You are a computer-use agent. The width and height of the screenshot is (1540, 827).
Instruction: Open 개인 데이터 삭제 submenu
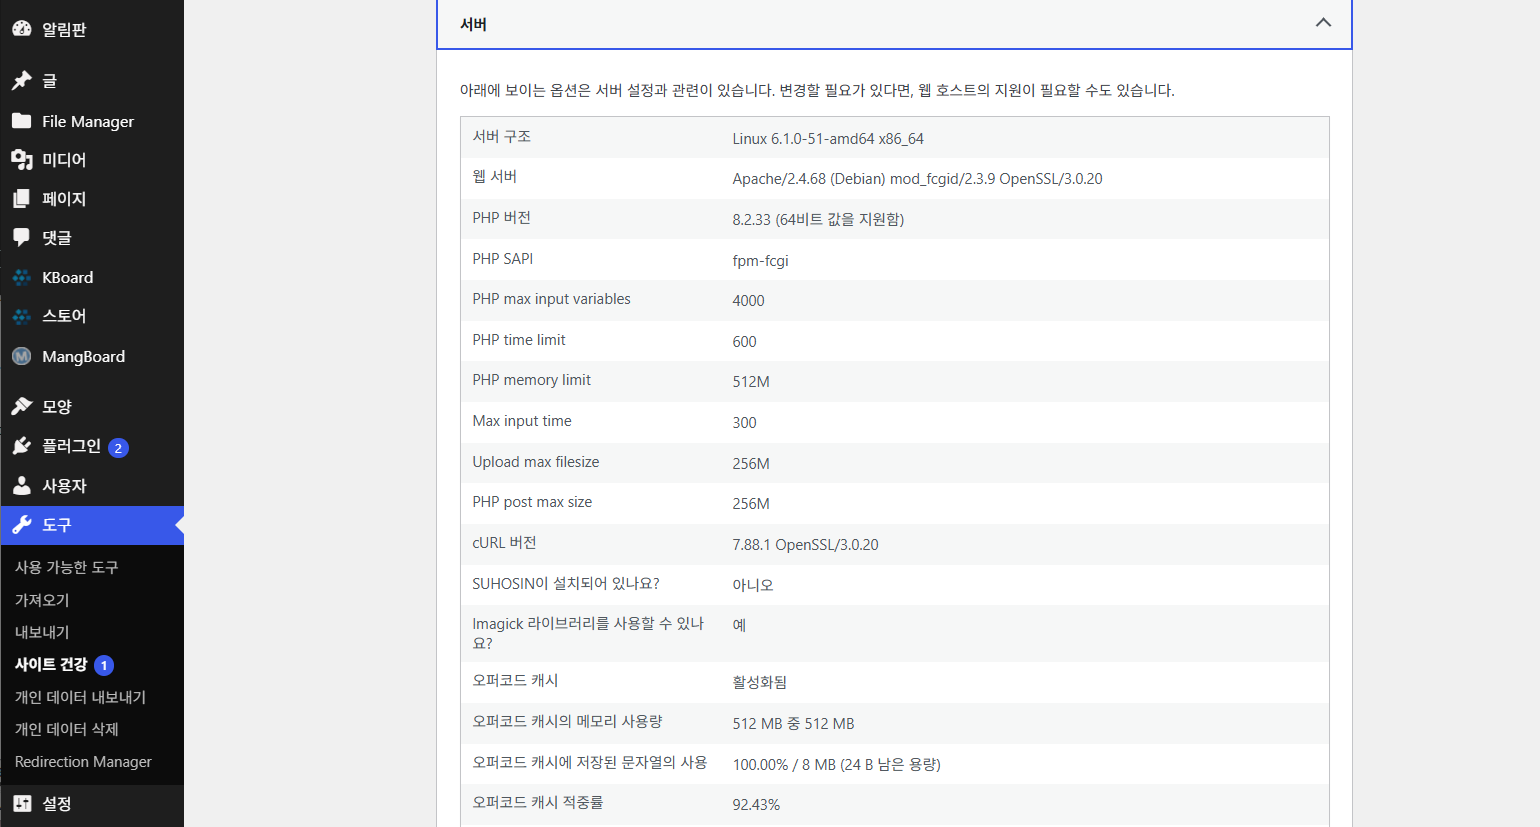(x=67, y=729)
